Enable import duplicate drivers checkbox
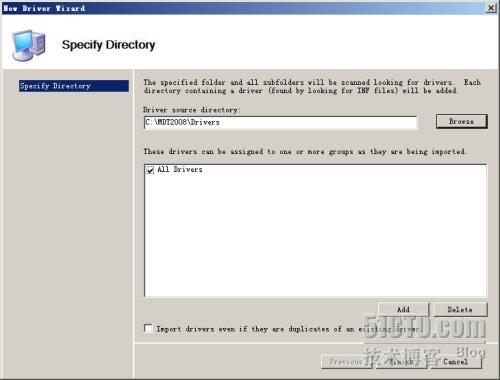The image size is (500, 380). [148, 328]
